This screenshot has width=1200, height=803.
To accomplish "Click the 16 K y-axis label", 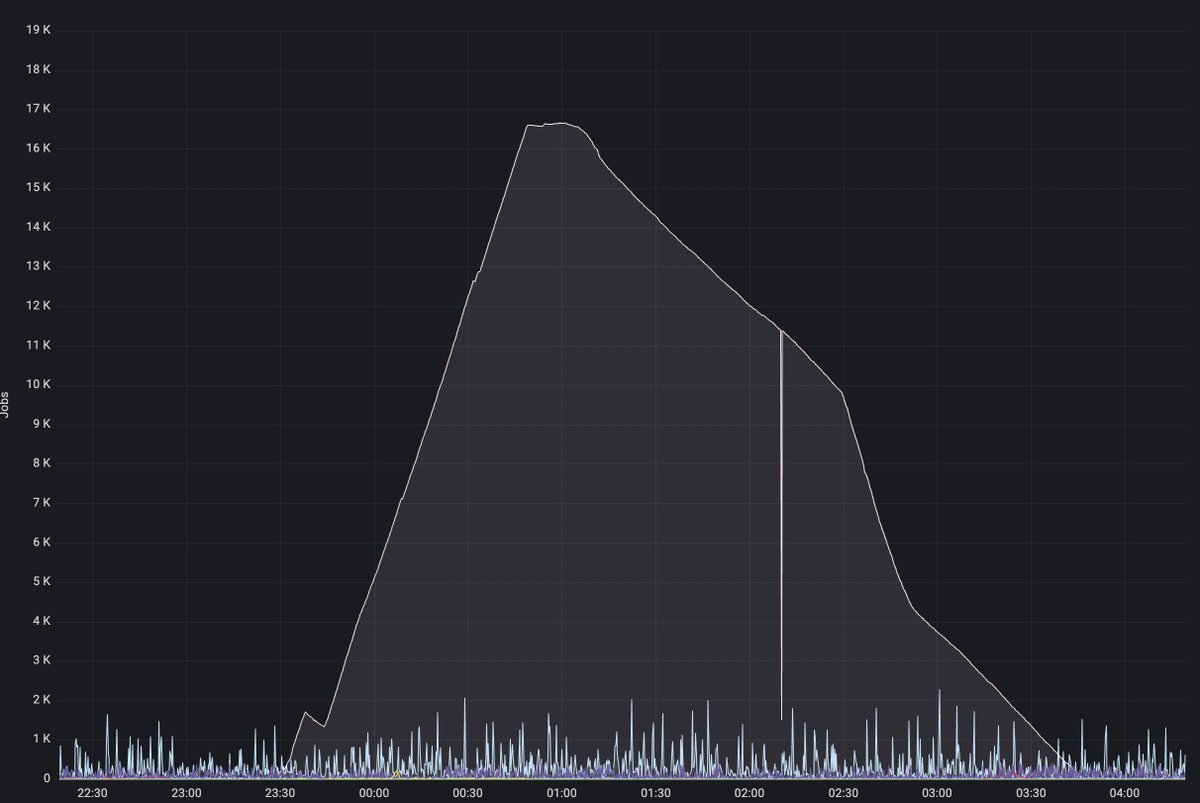I will tap(38, 148).
